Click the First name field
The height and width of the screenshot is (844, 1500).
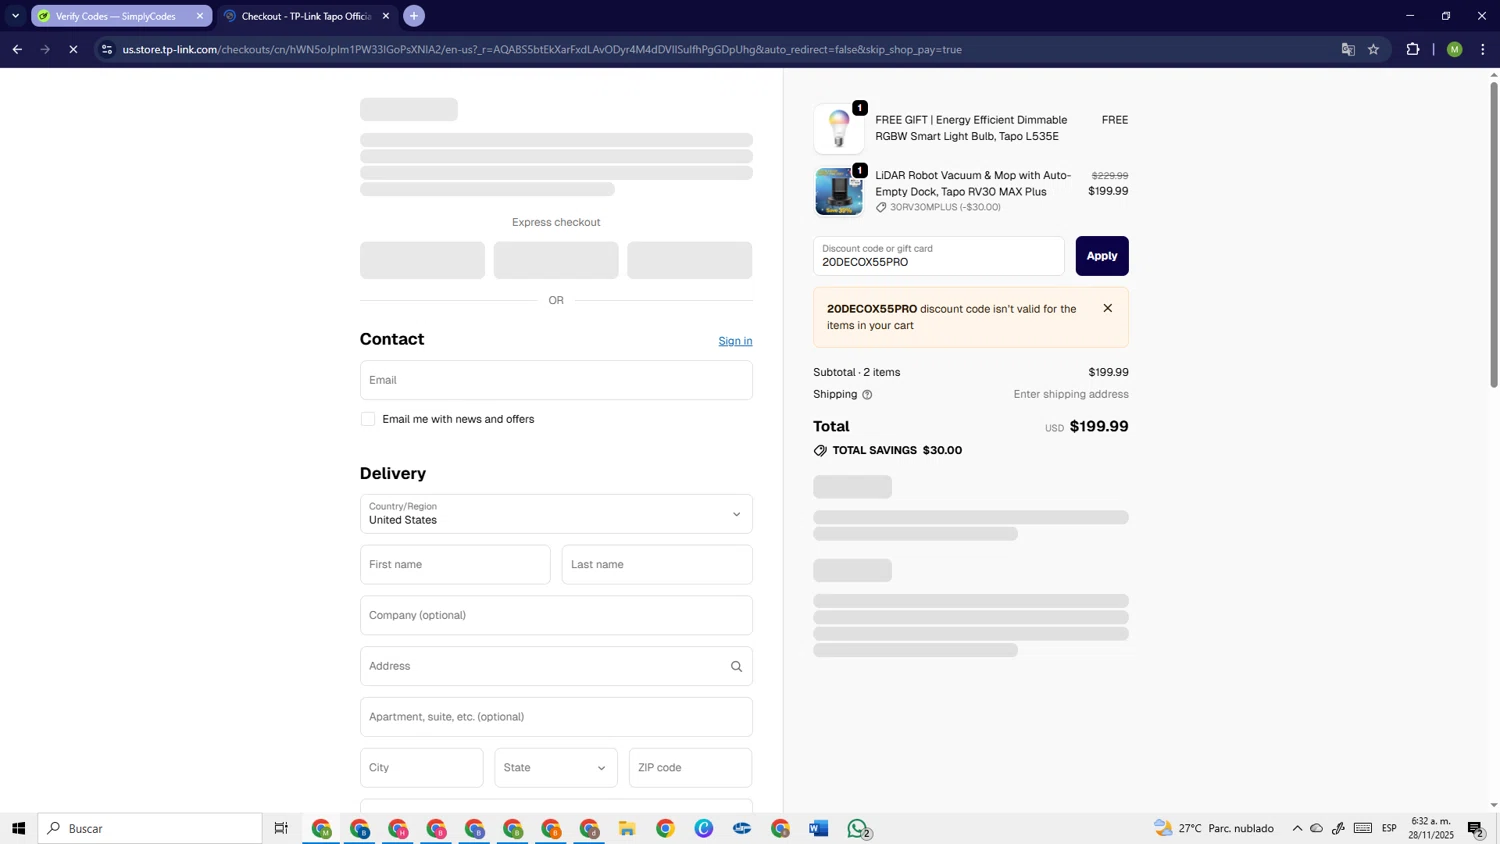[x=455, y=565]
